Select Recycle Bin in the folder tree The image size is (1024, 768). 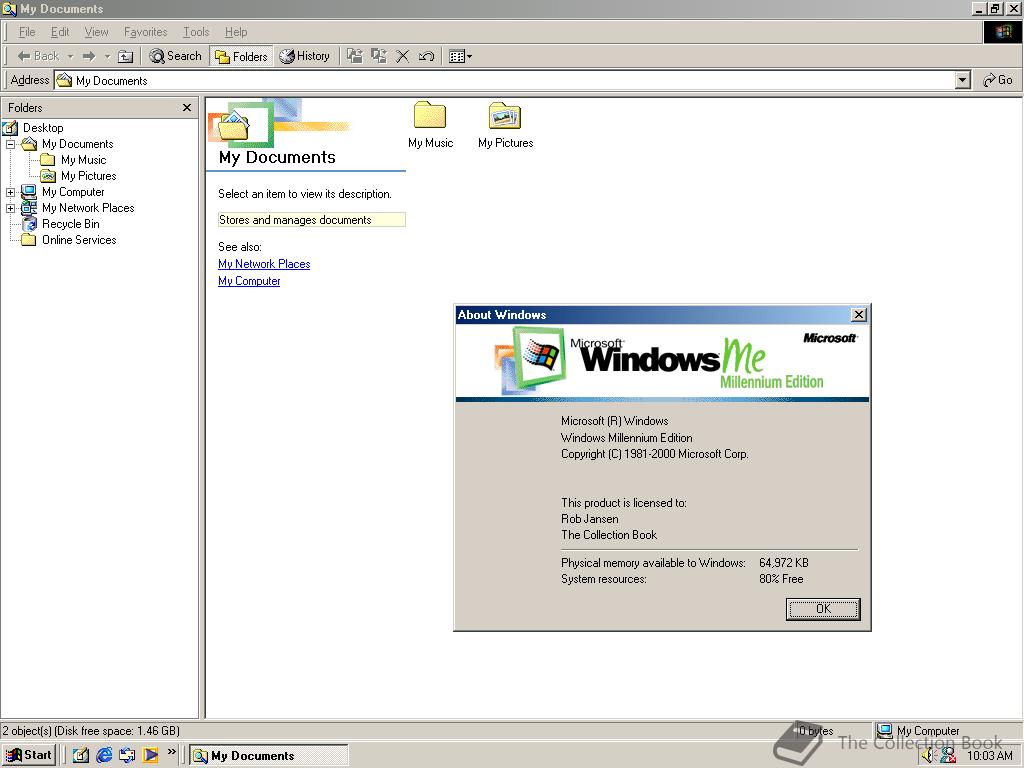71,224
